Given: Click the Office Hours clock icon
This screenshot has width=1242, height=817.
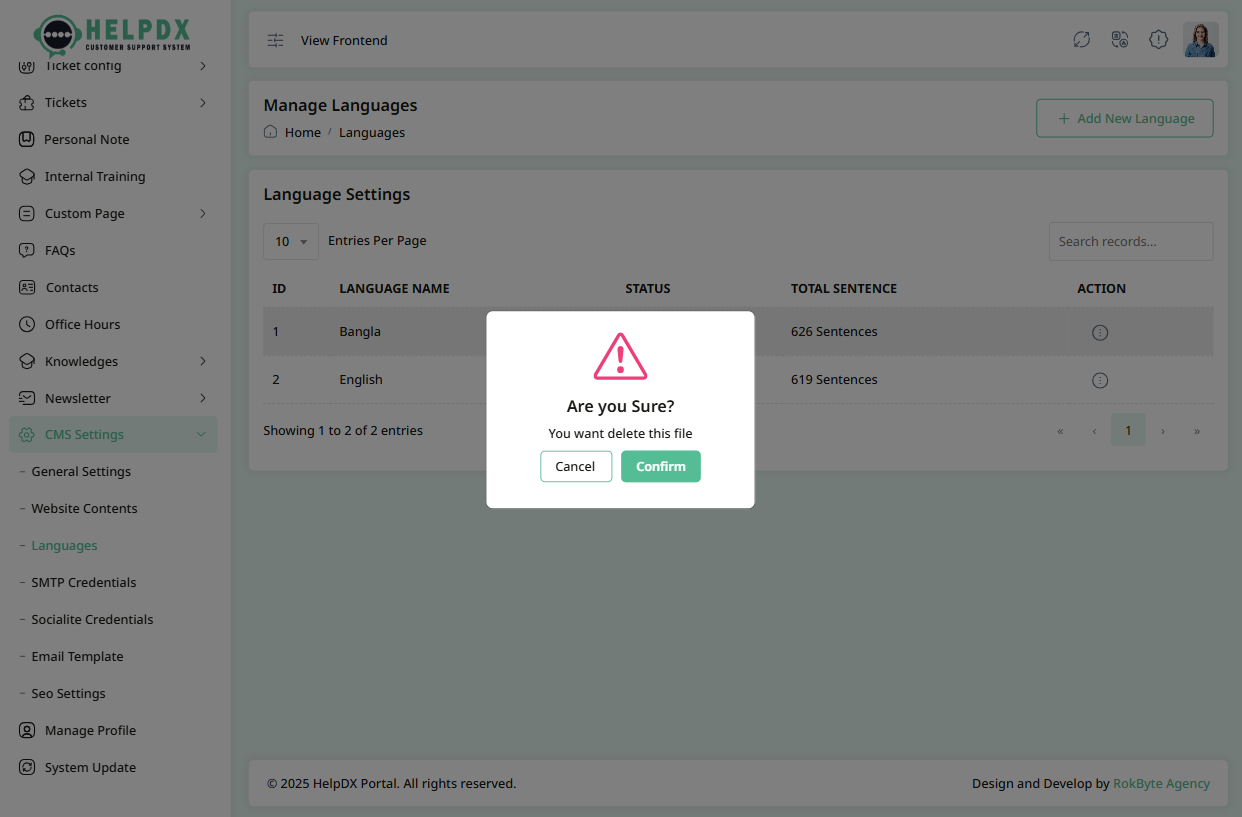Looking at the screenshot, I should [x=27, y=324].
